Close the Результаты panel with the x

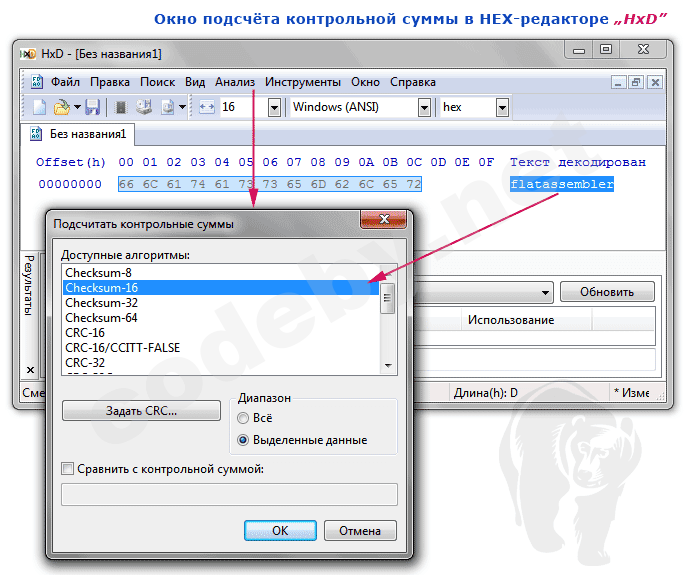[x=30, y=370]
